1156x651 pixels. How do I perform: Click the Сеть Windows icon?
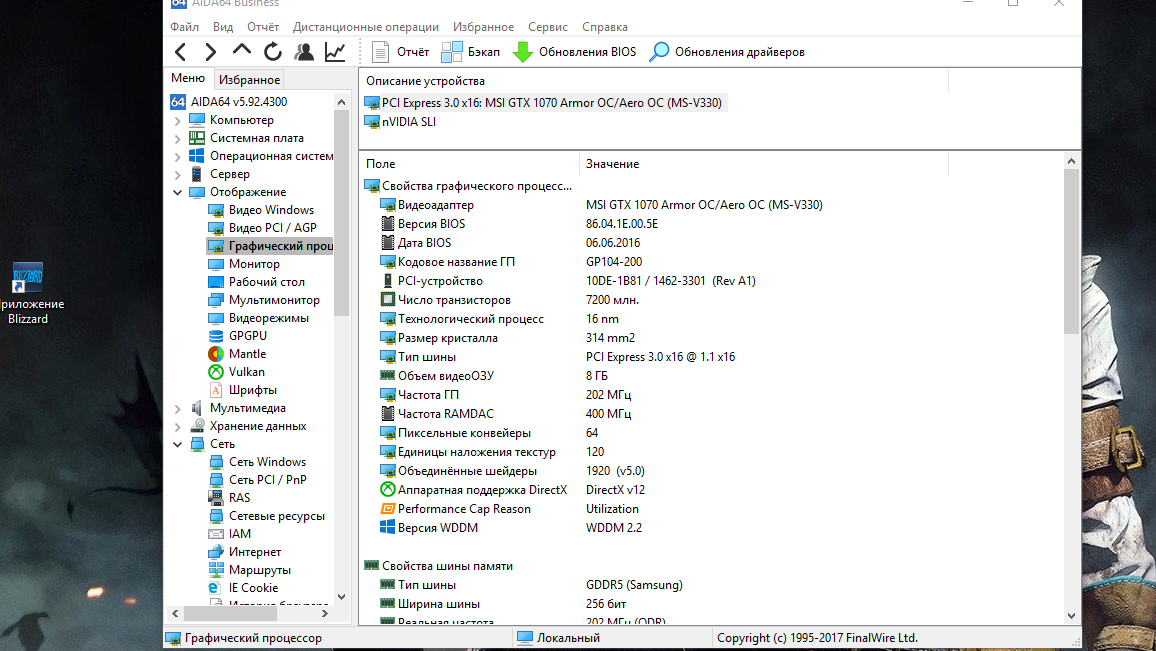point(216,462)
